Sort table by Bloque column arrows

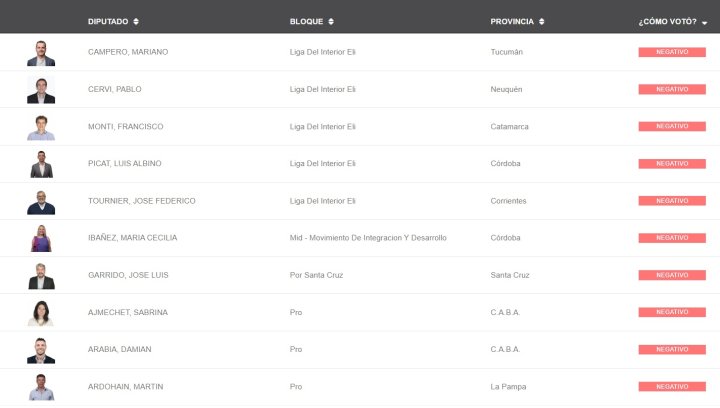point(331,22)
